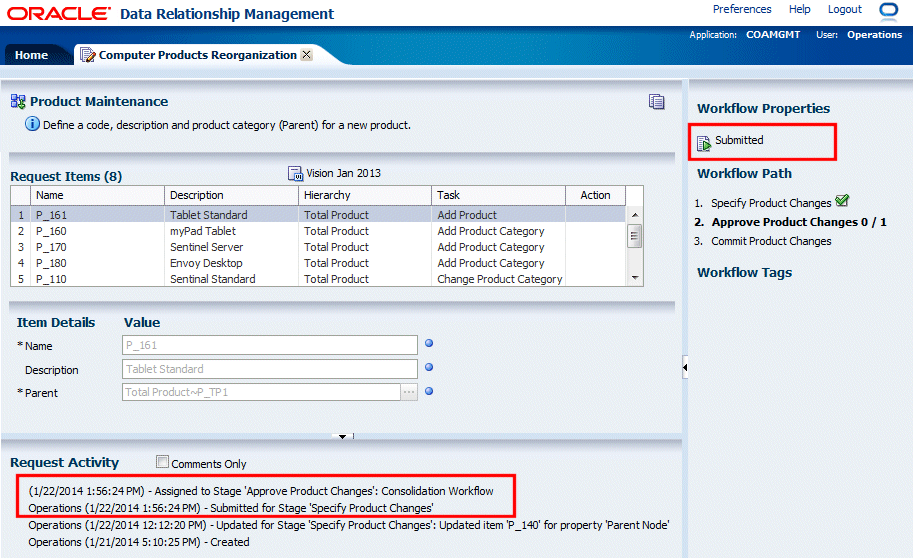Click the blue dot beside the Description field
This screenshot has width=913, height=558.
429,367
